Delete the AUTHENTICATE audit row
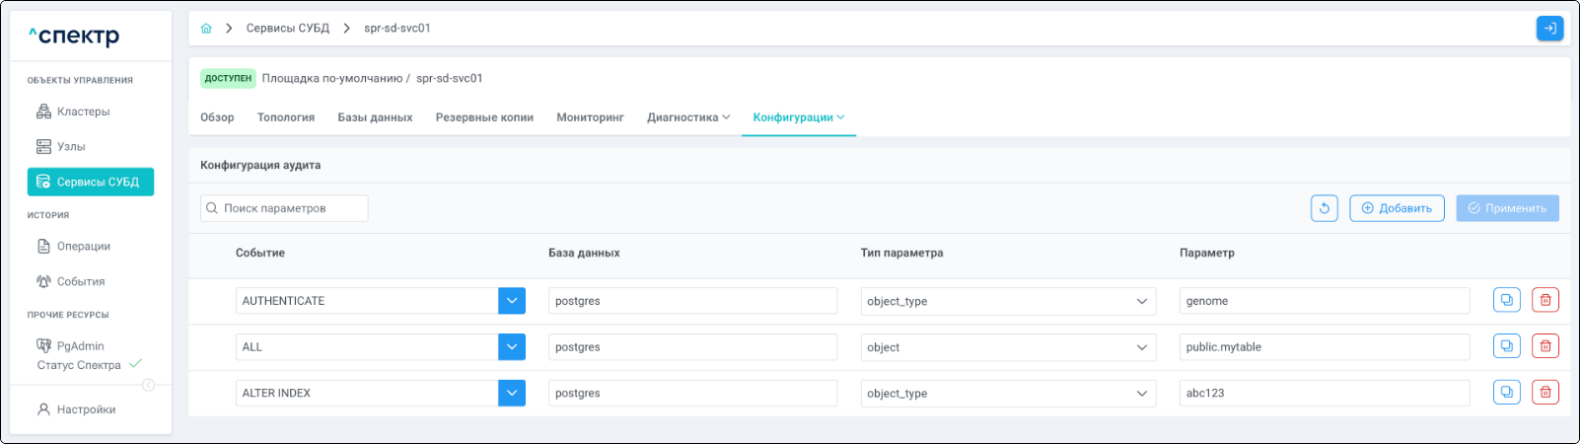1580x444 pixels. click(1545, 300)
